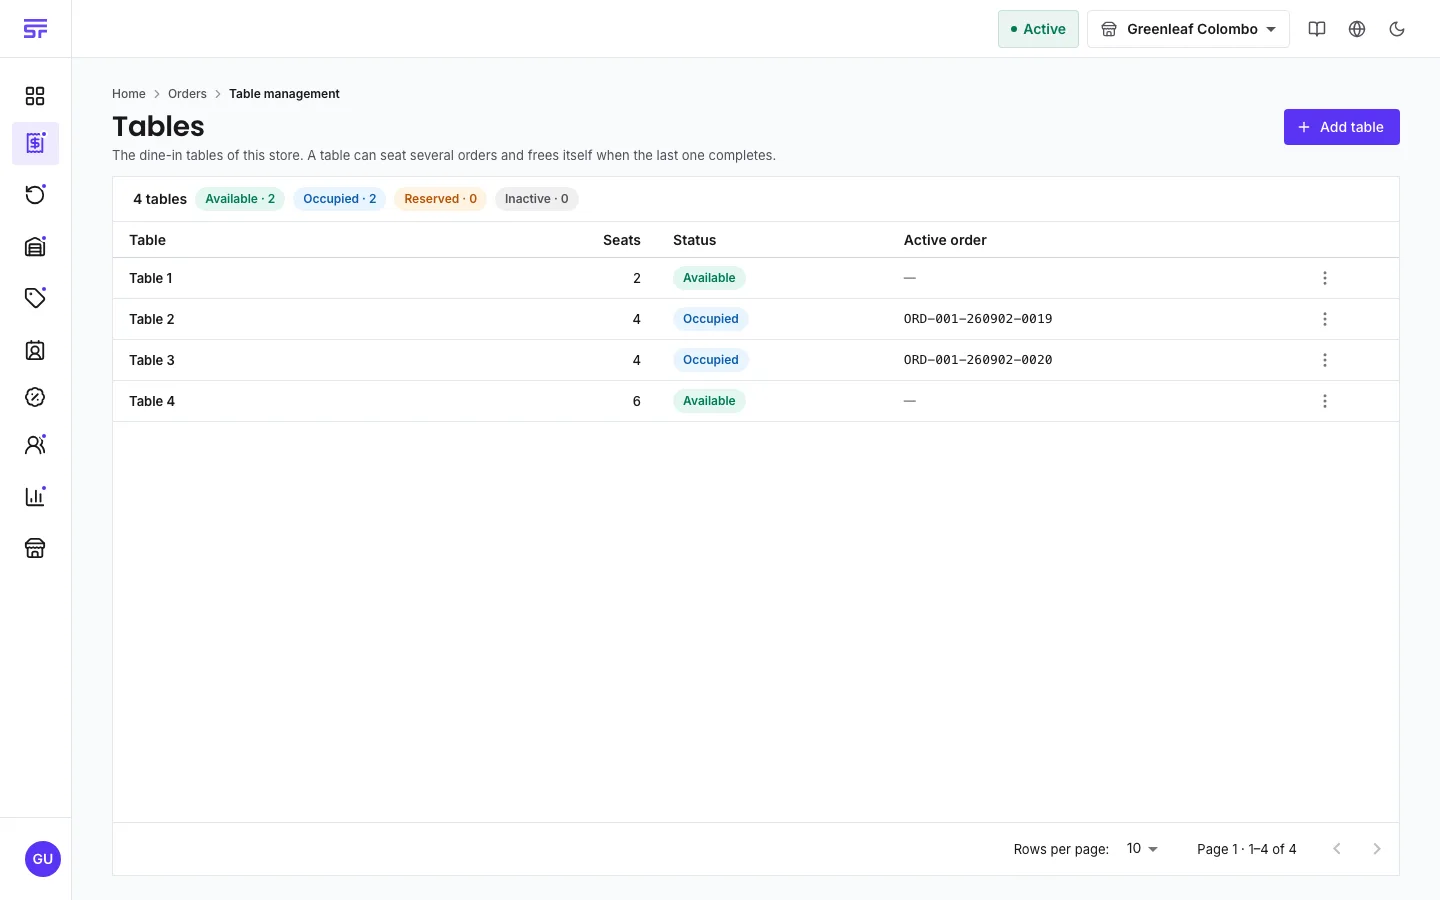Select the Table 4 row name
This screenshot has height=900, width=1440.
click(x=151, y=401)
